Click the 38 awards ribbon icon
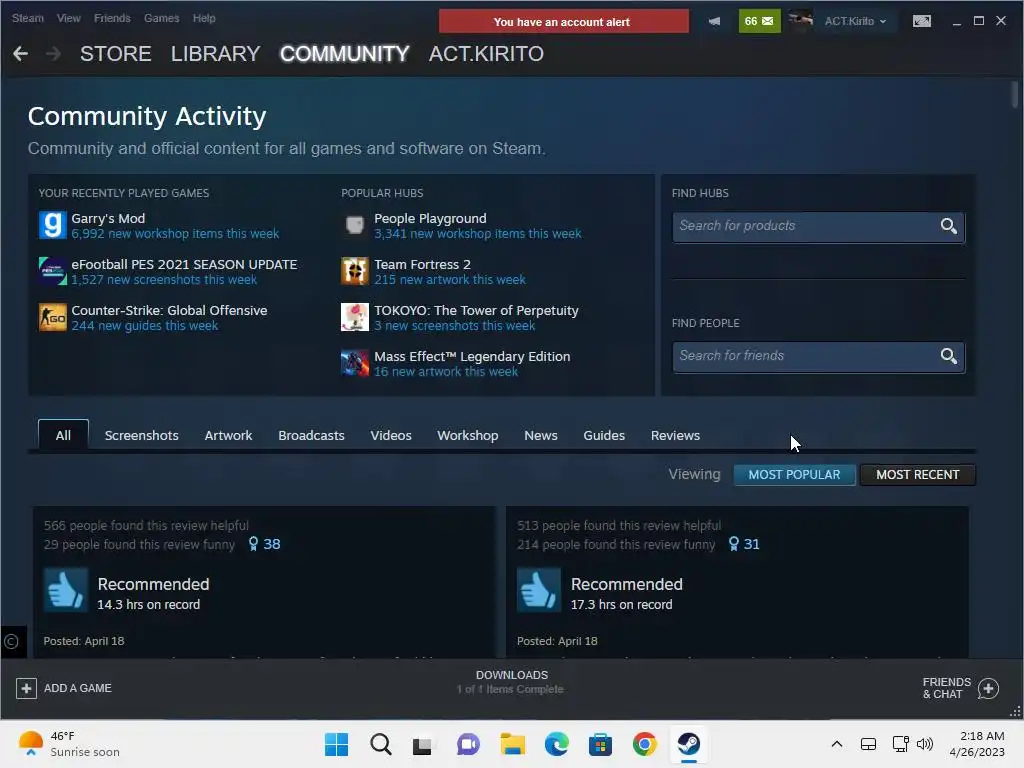1024x768 pixels. pos(253,544)
